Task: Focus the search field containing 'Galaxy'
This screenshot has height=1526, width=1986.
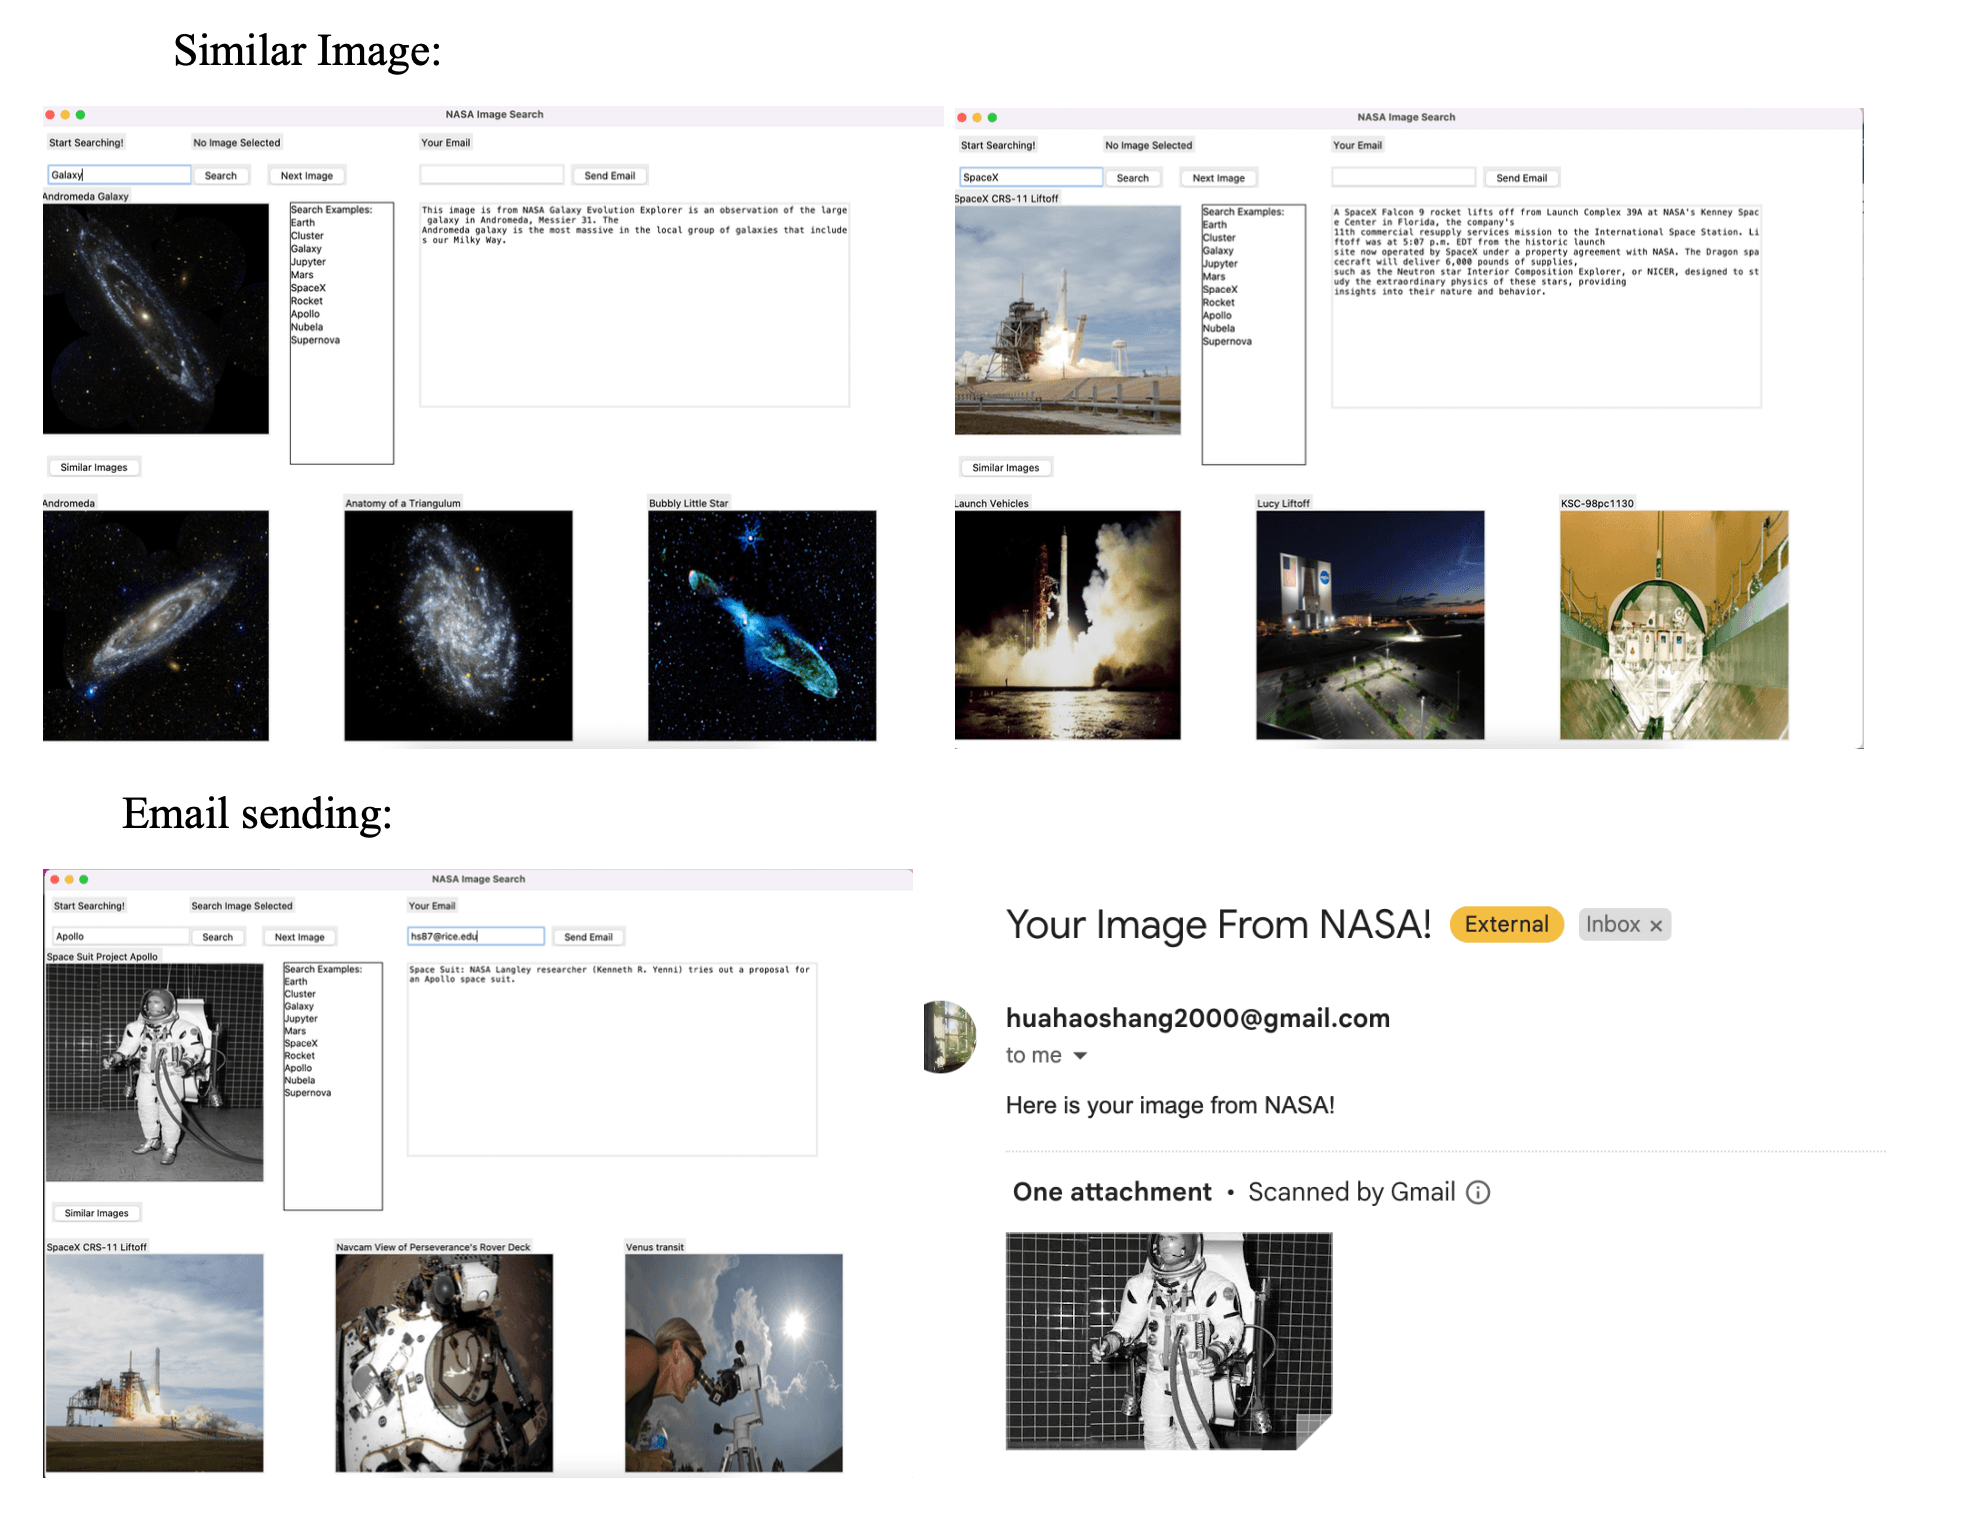Action: [x=119, y=175]
